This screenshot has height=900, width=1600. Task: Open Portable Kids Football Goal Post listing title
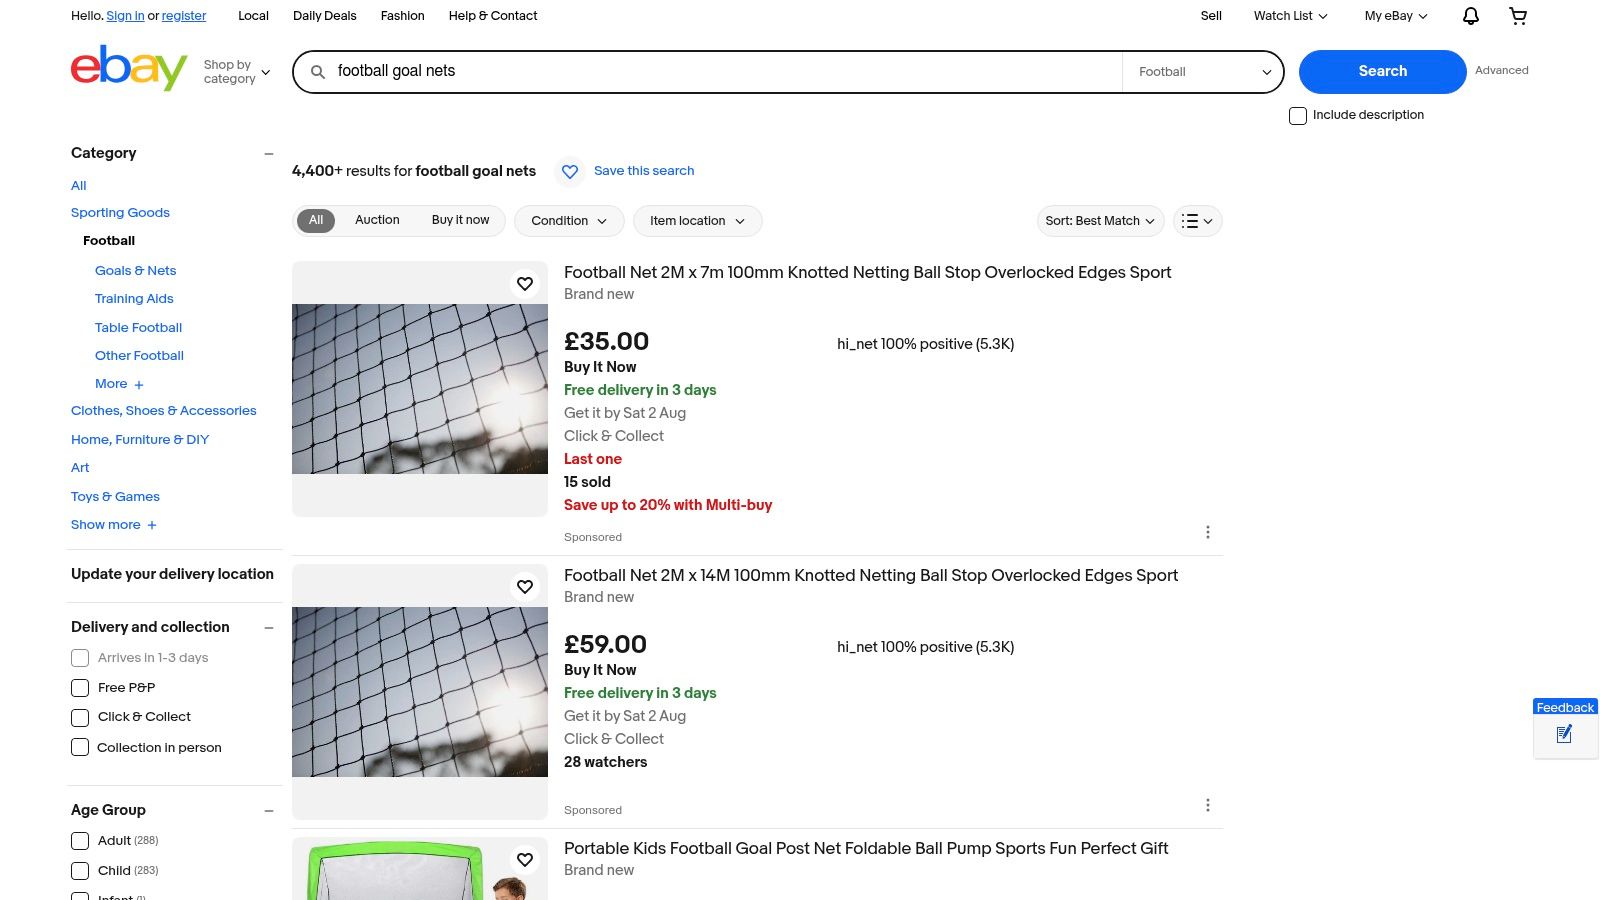click(866, 848)
